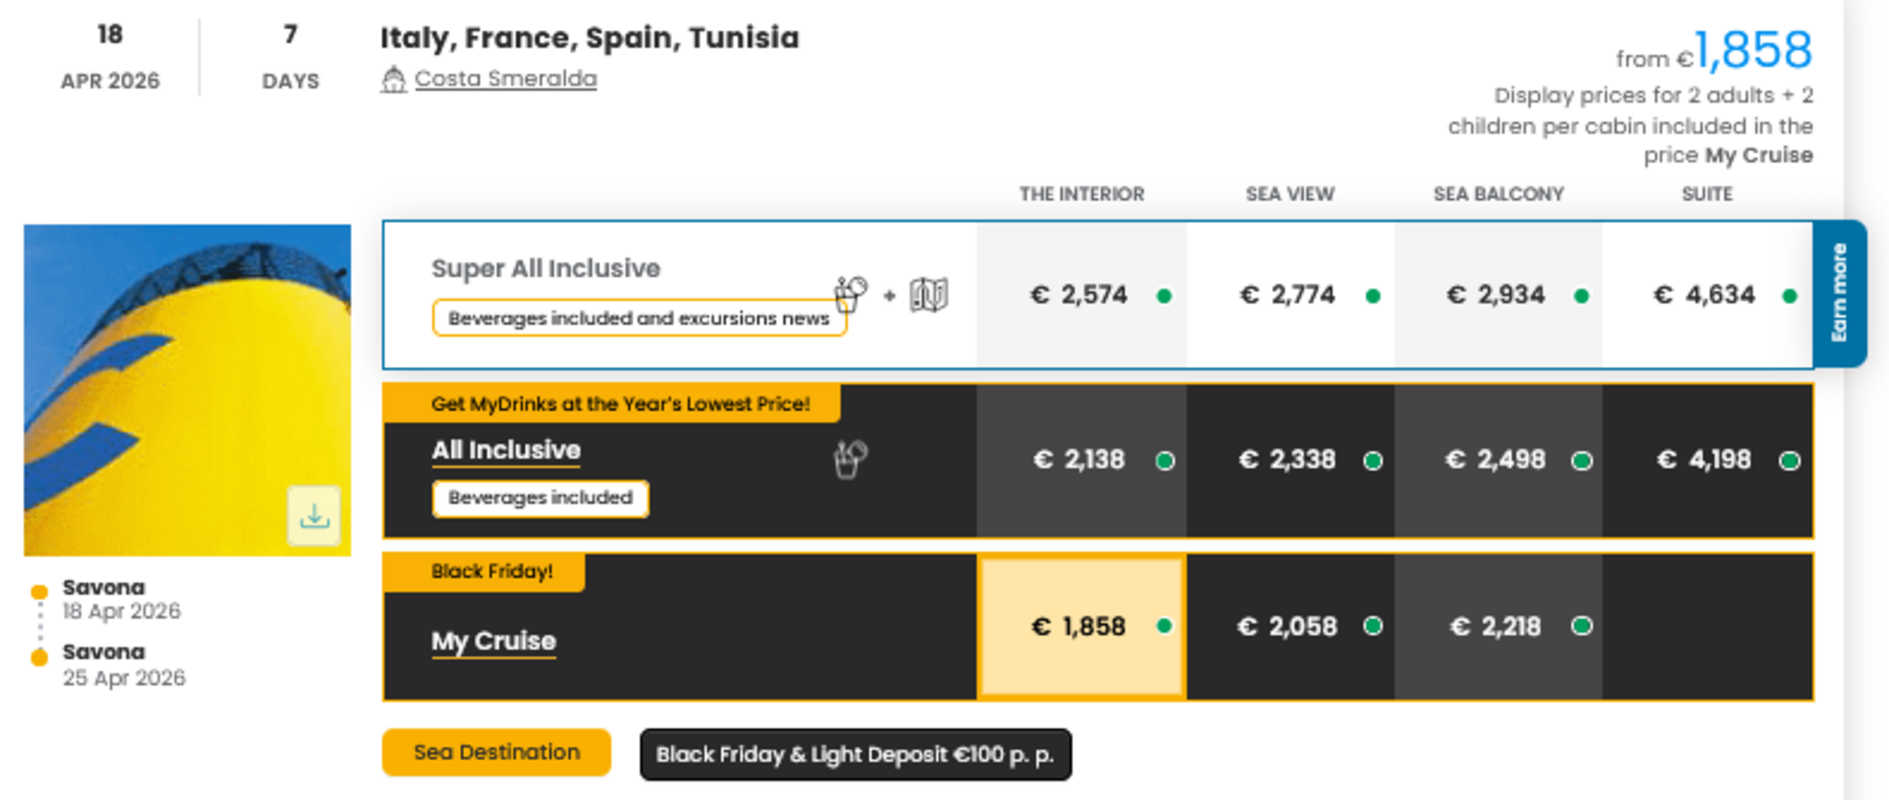
Task: Click the Beverages included badge
Action: tap(540, 497)
